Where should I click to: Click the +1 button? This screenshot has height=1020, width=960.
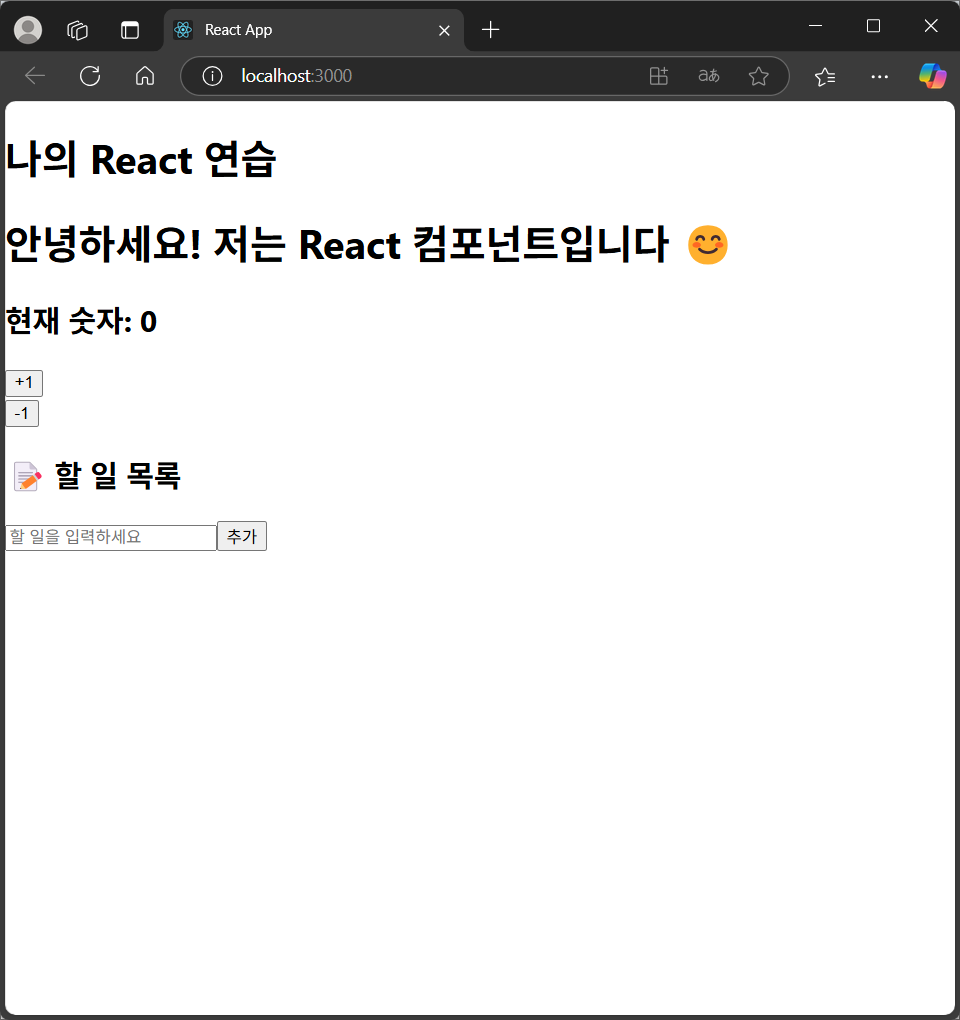24,383
